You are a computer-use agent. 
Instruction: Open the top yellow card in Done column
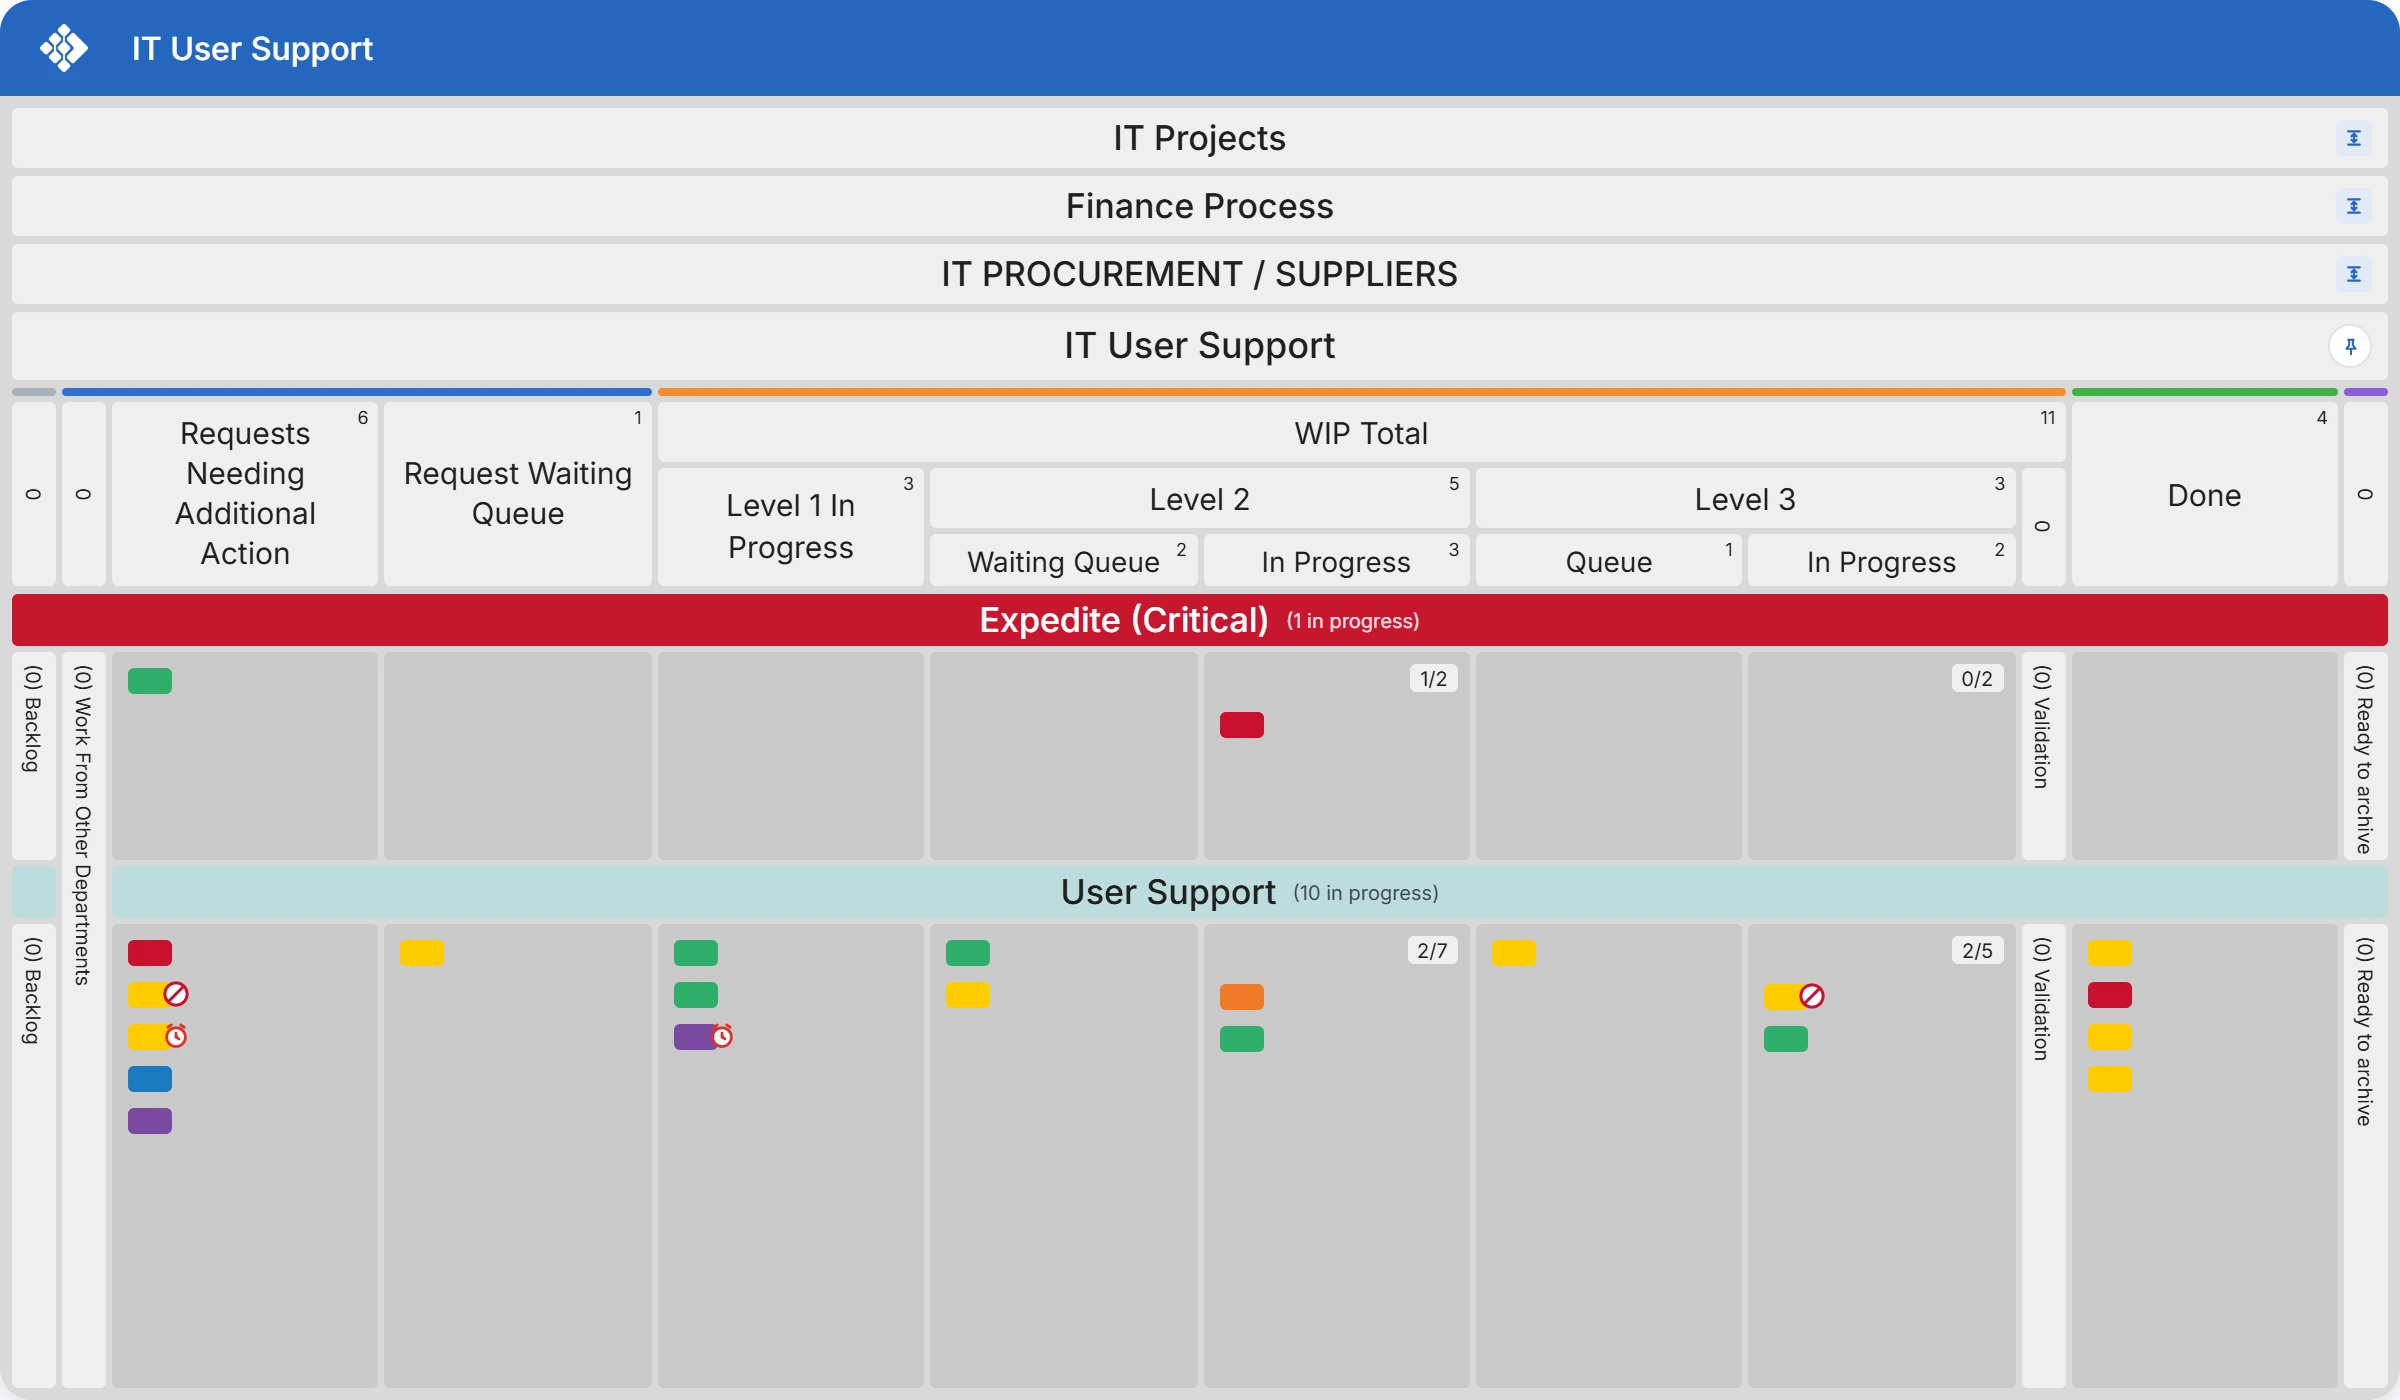[x=2110, y=953]
